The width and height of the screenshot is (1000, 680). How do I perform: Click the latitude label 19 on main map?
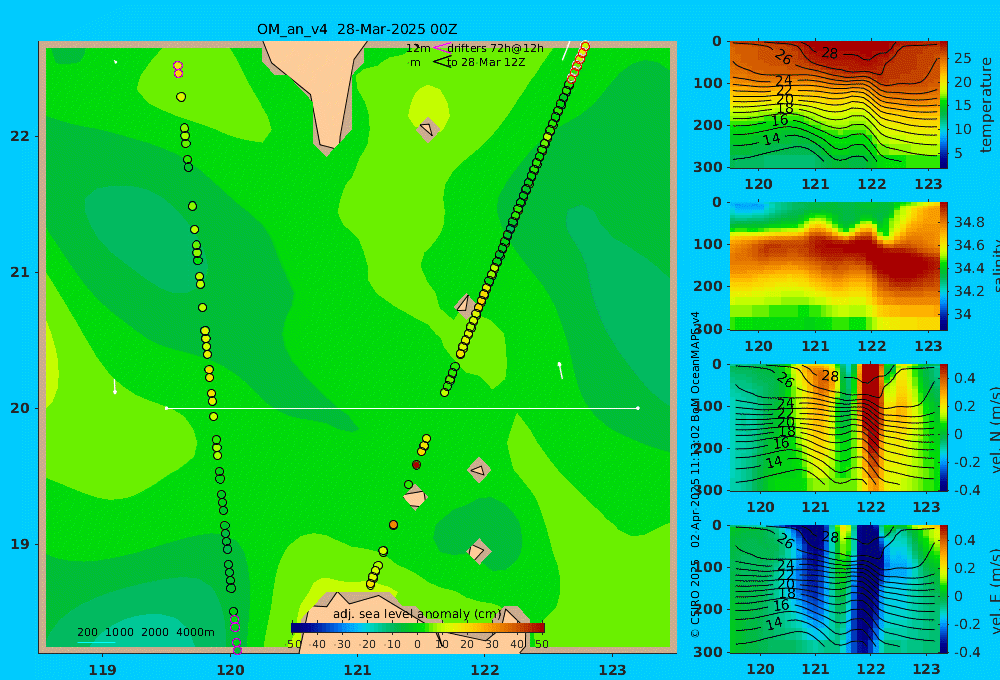[x=19, y=544]
